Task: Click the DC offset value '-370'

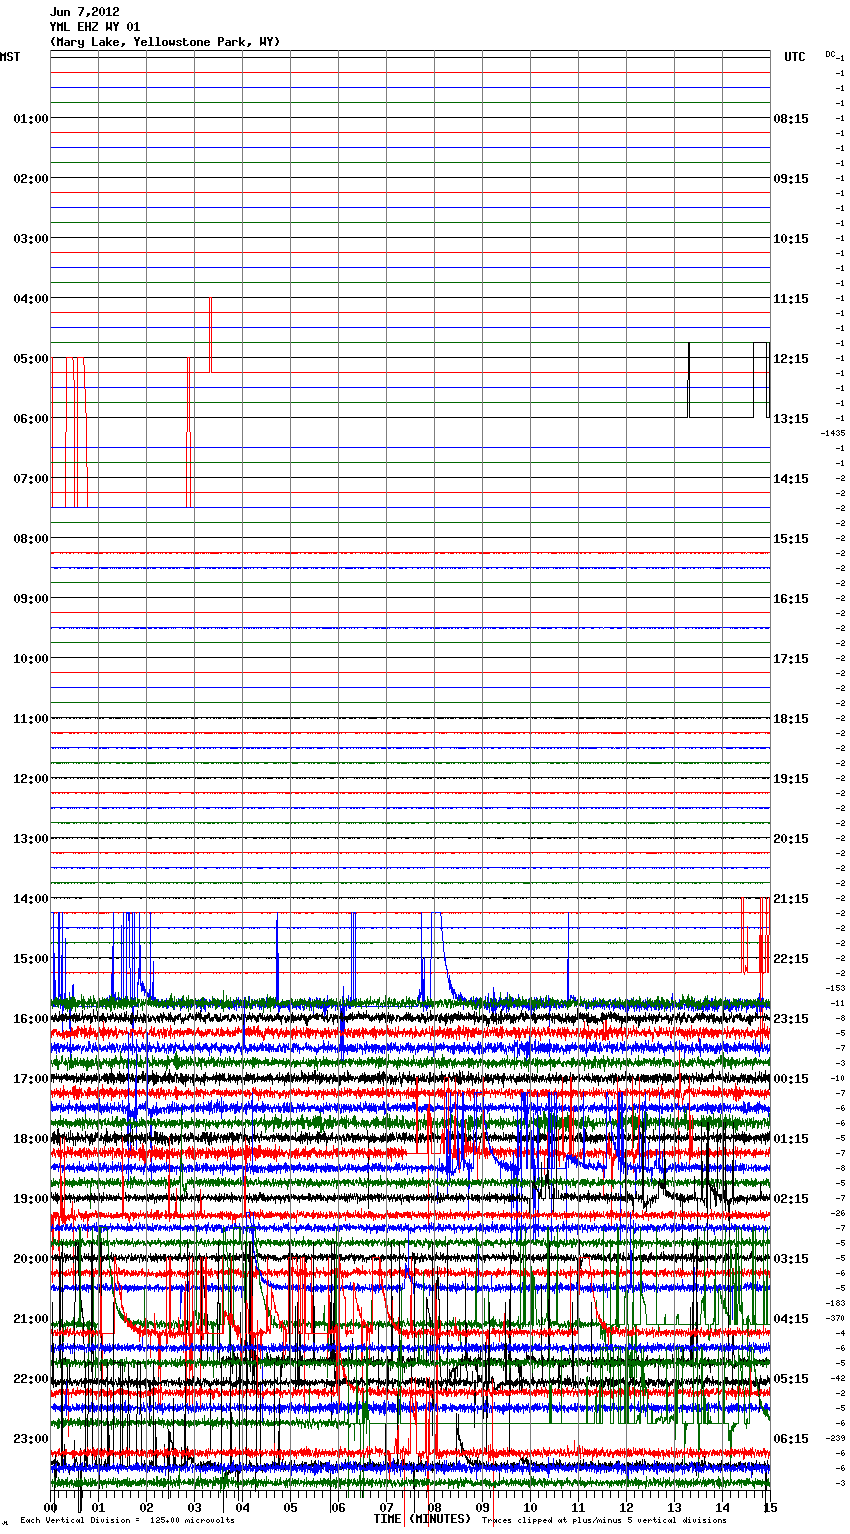Action: [835, 1318]
